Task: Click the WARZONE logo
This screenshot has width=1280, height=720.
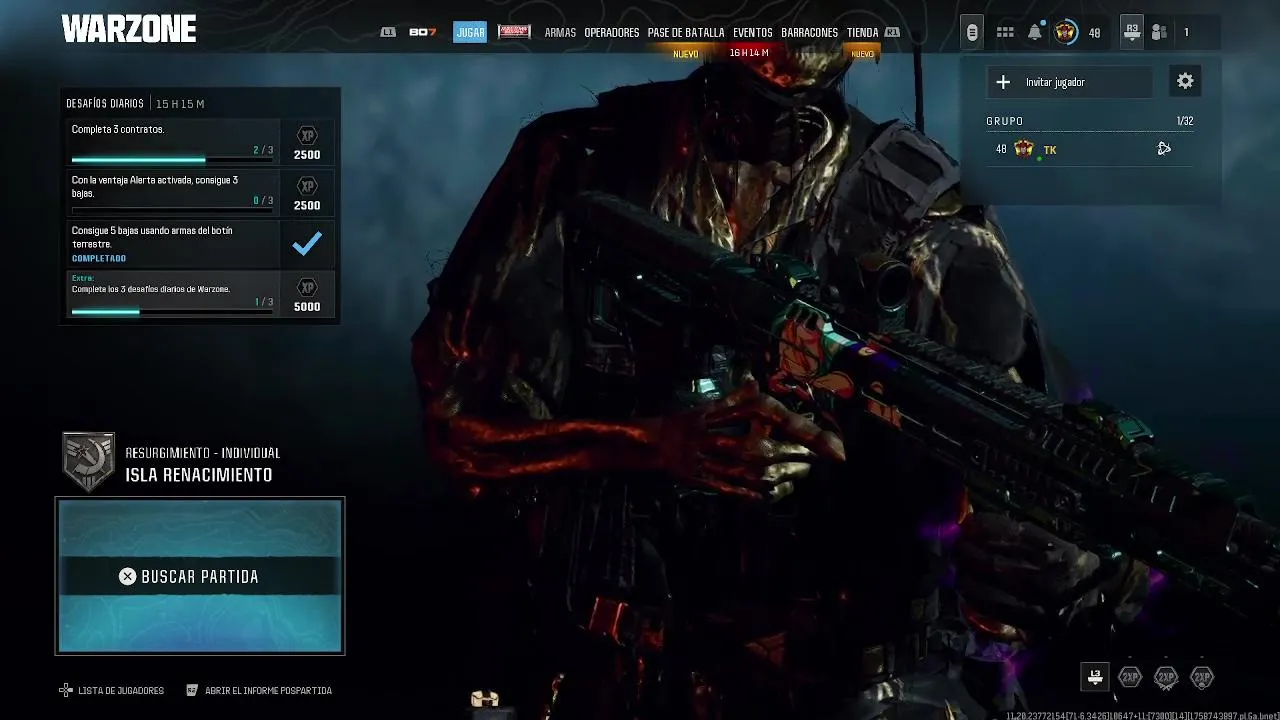Action: click(129, 30)
